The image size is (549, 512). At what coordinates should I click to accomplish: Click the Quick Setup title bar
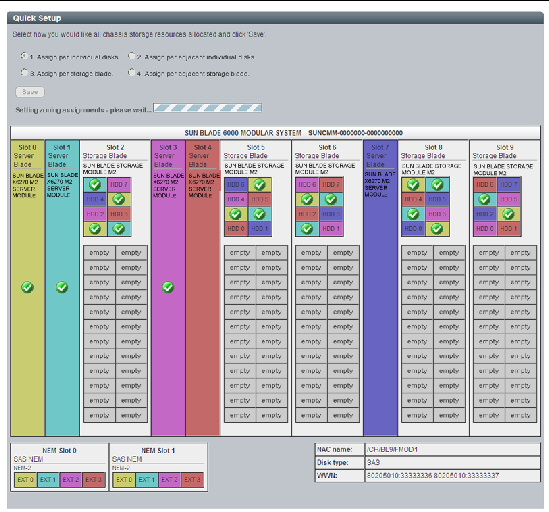point(275,18)
